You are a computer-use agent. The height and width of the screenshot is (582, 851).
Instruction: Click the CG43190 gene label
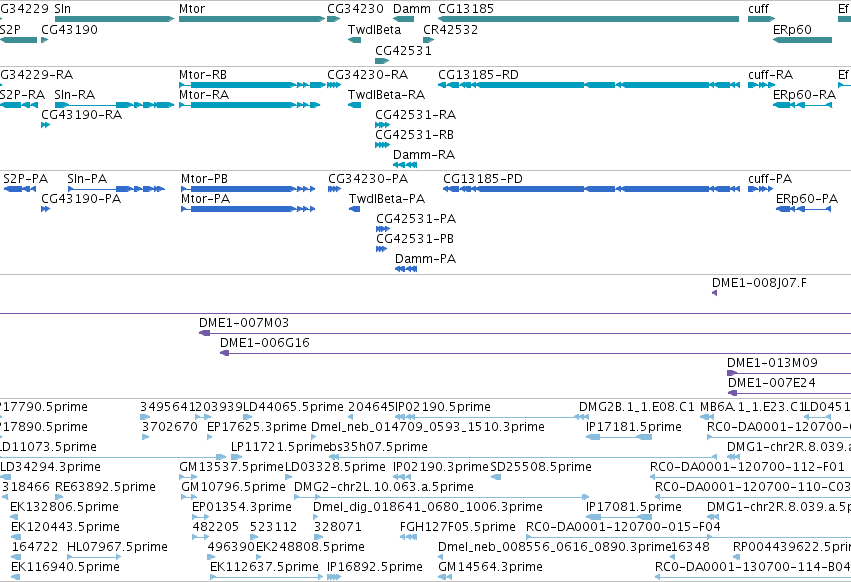[x=69, y=29]
